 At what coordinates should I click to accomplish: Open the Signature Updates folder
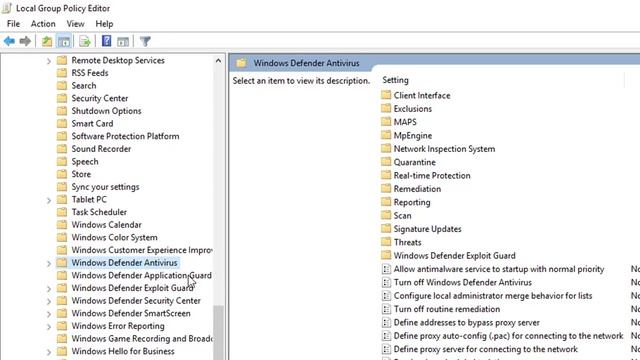(427, 229)
